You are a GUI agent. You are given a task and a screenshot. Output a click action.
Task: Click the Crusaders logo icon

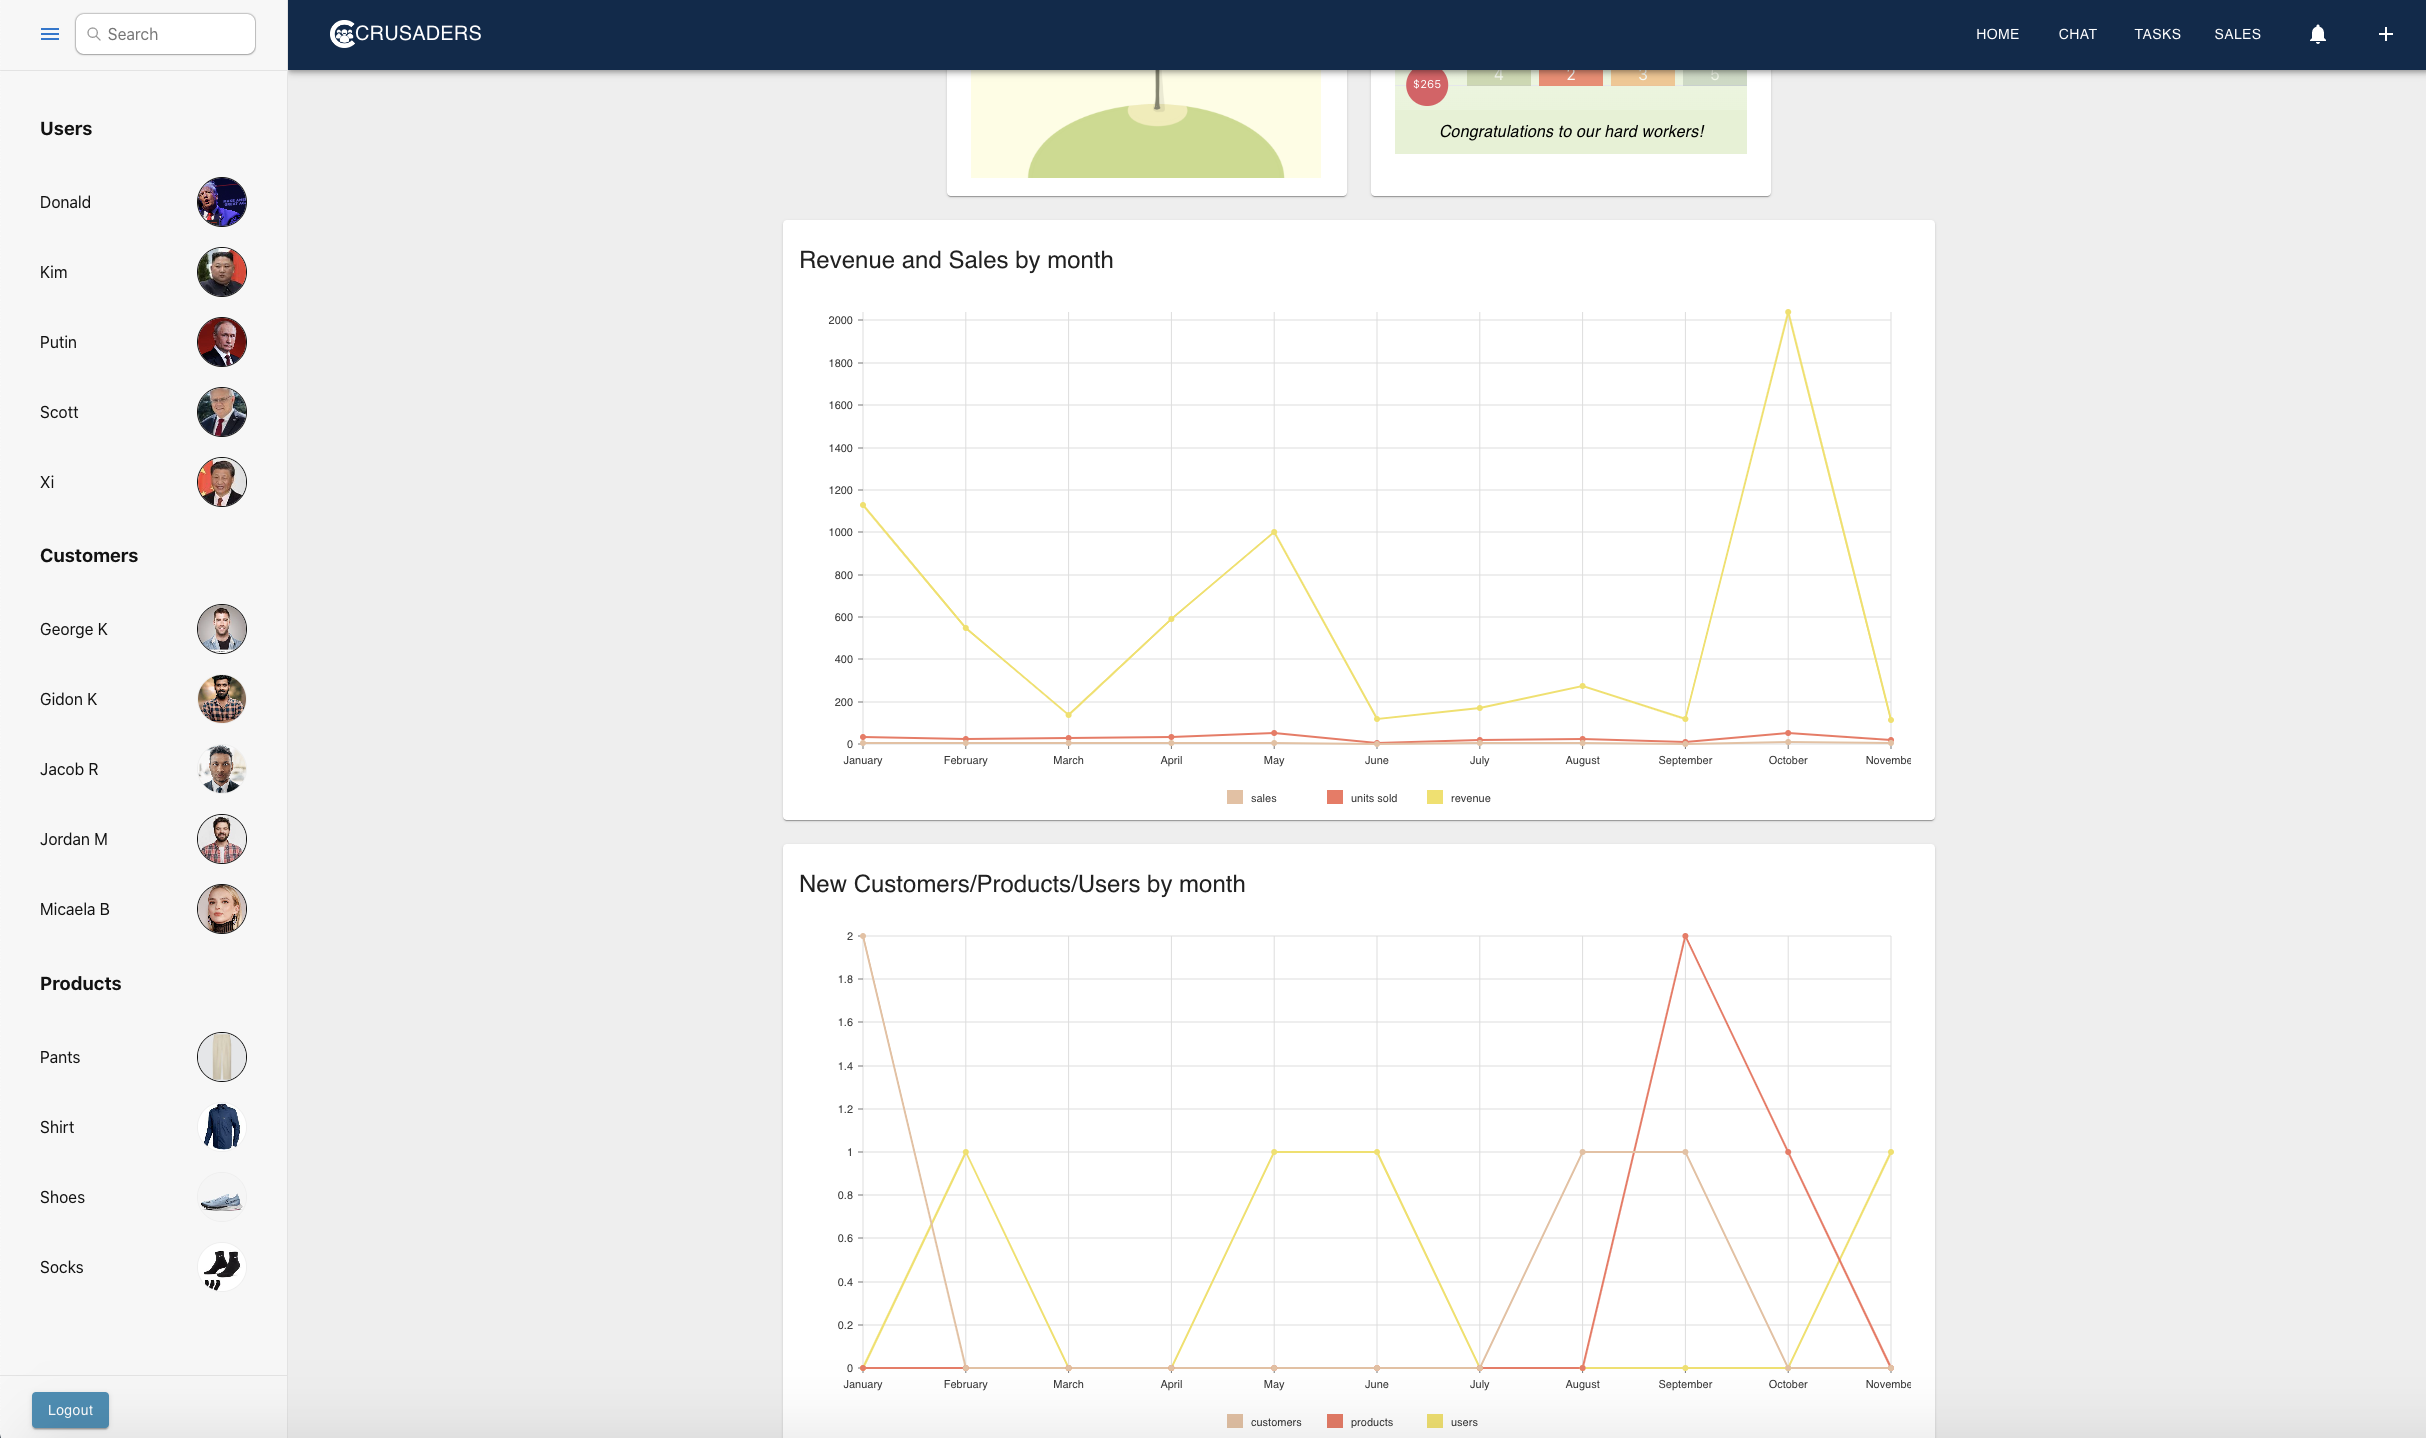342,34
